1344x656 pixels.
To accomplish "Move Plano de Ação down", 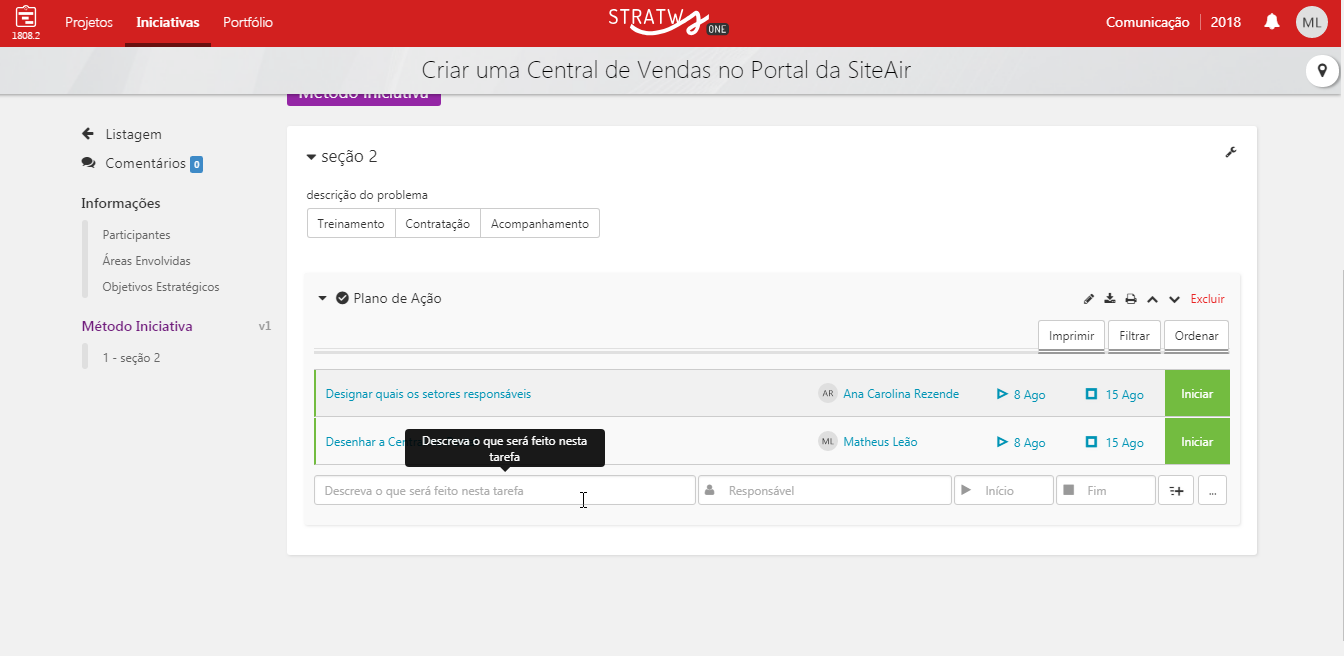I will [1175, 299].
